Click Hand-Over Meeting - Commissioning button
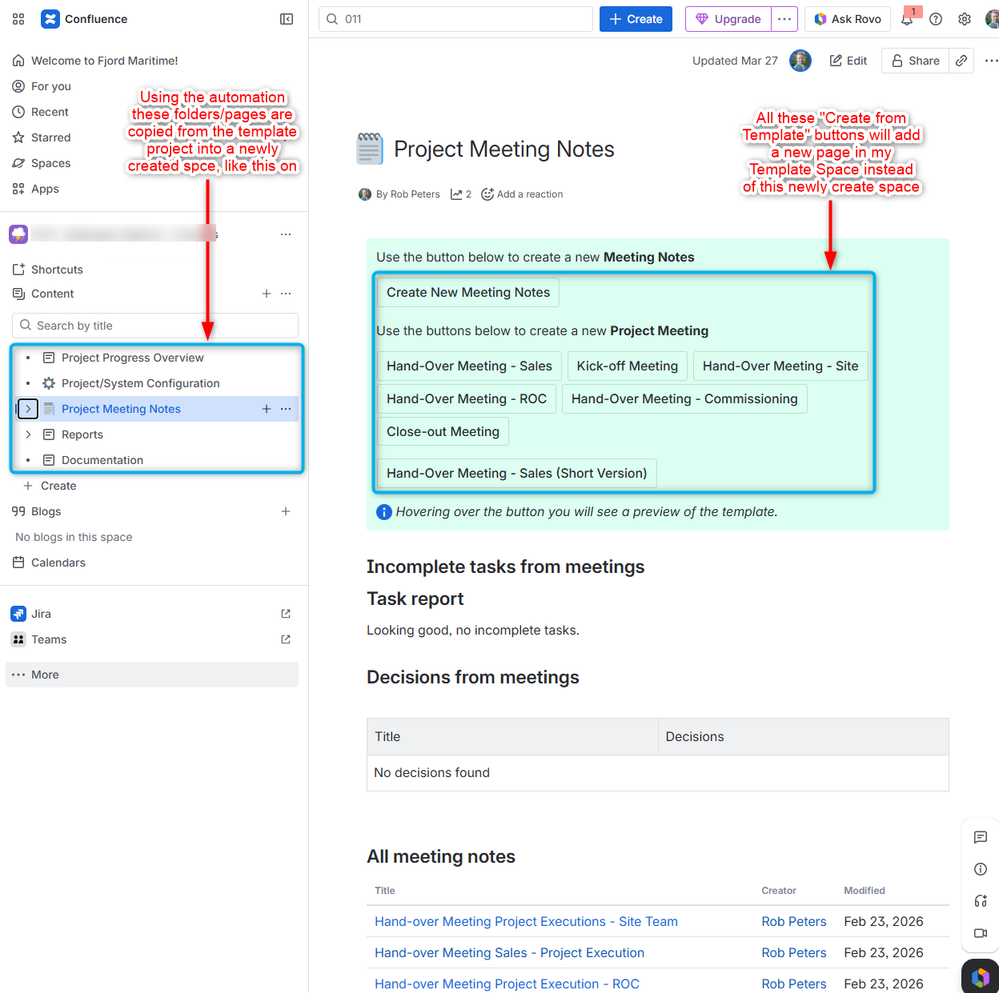Viewport: 999px width, 993px height. tap(684, 399)
